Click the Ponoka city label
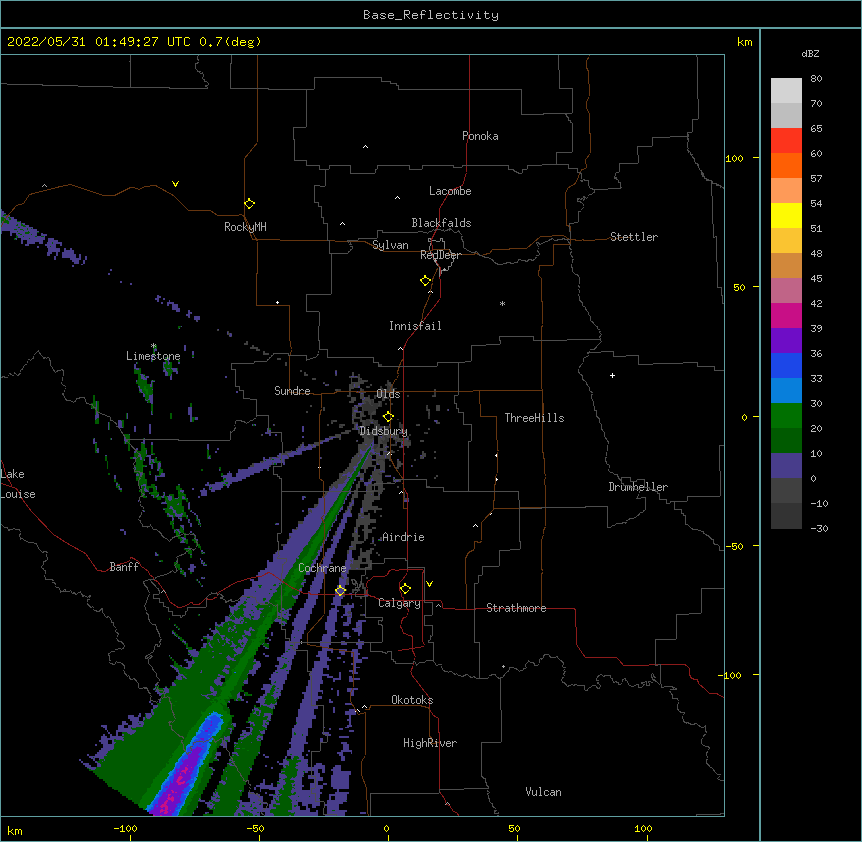The image size is (862, 842). [x=480, y=136]
